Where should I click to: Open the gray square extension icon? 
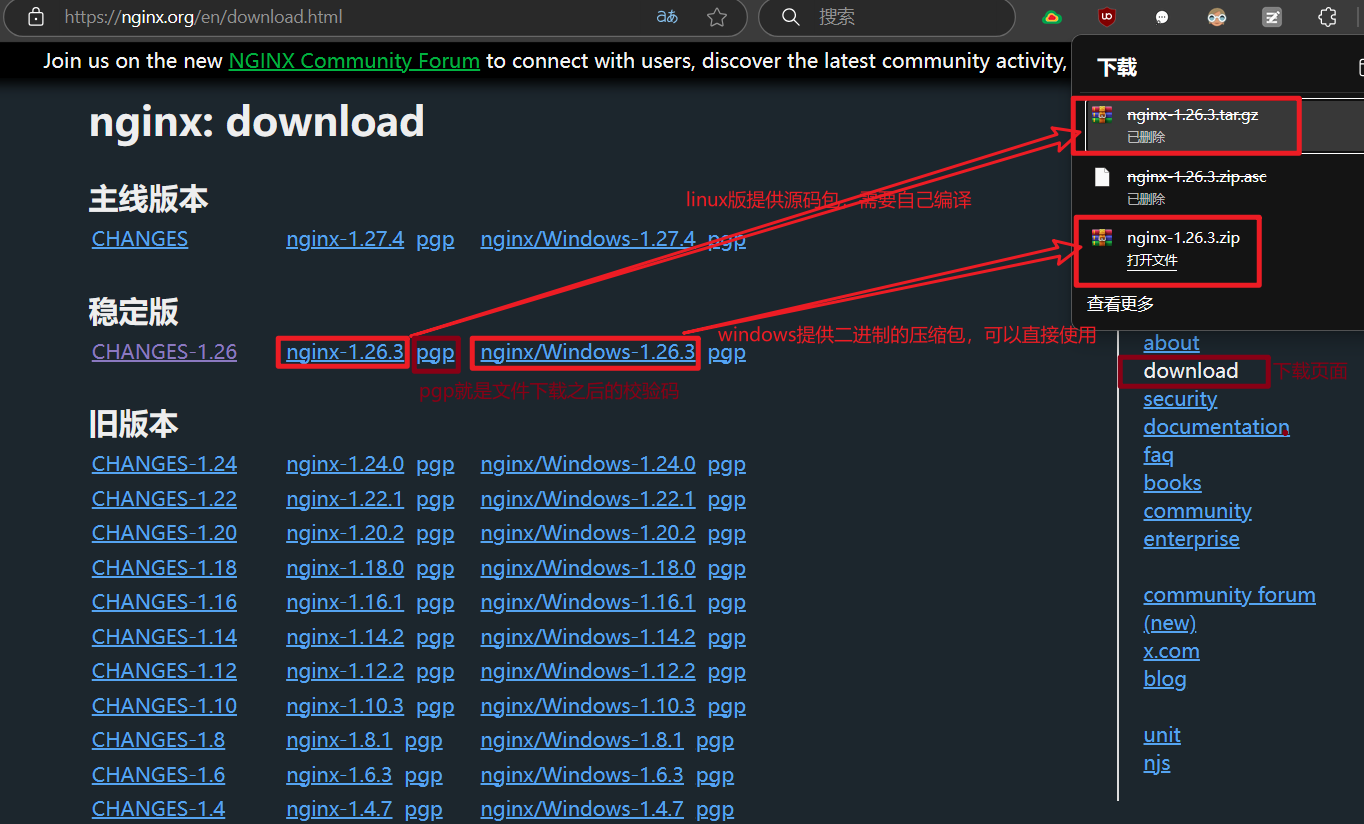tap(1272, 17)
